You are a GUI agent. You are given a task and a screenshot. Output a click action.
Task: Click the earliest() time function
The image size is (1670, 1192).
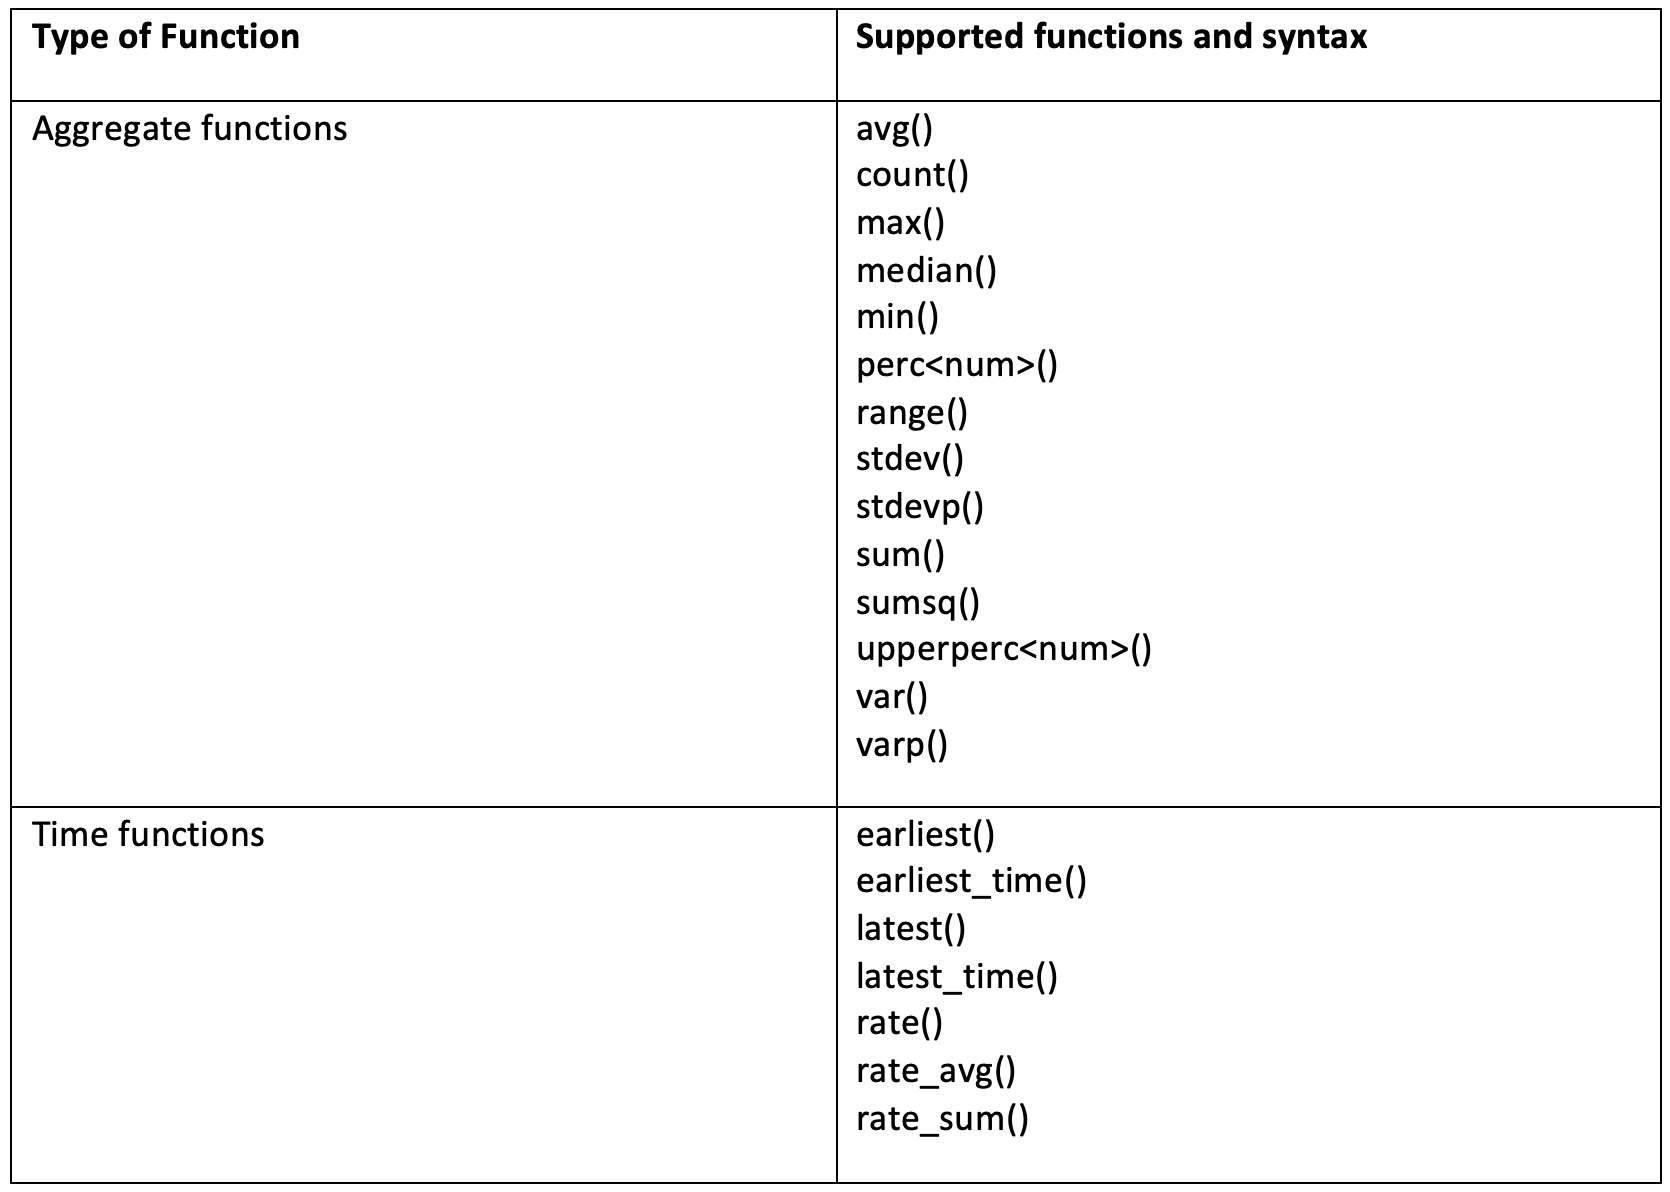(925, 834)
